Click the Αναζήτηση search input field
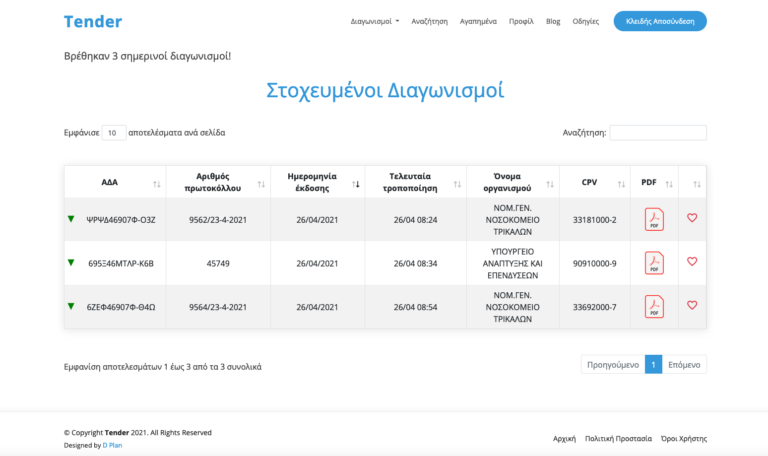The width and height of the screenshot is (768, 456). (x=657, y=132)
